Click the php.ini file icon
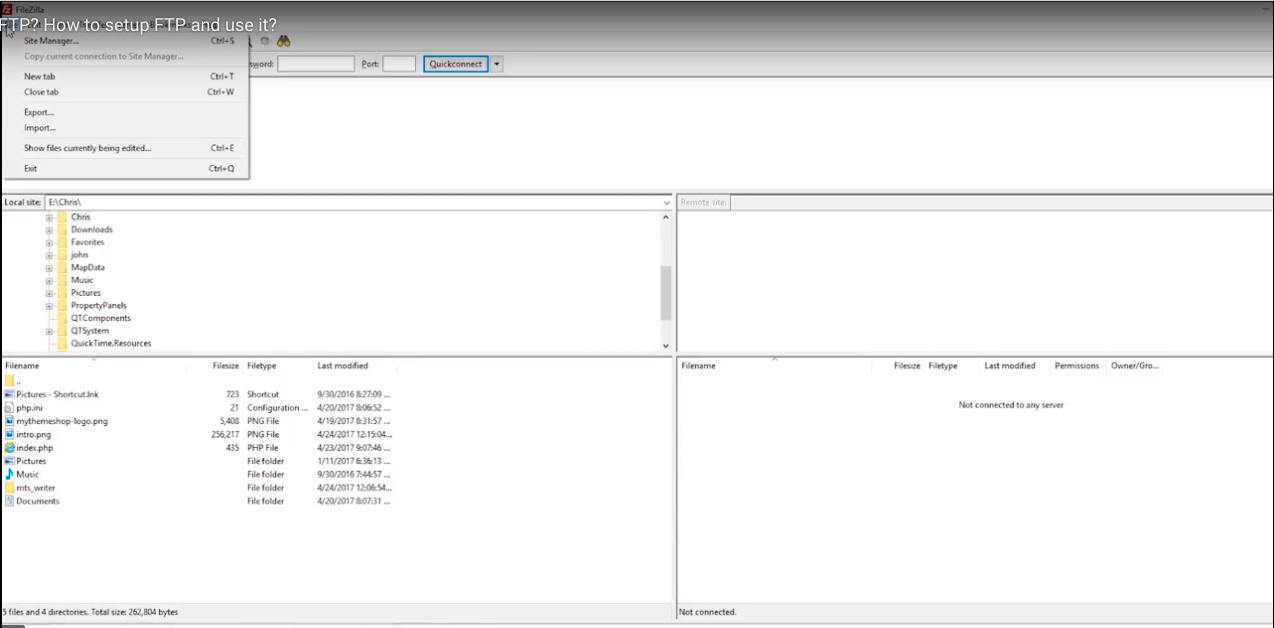The width and height of the screenshot is (1274, 628). coord(10,408)
